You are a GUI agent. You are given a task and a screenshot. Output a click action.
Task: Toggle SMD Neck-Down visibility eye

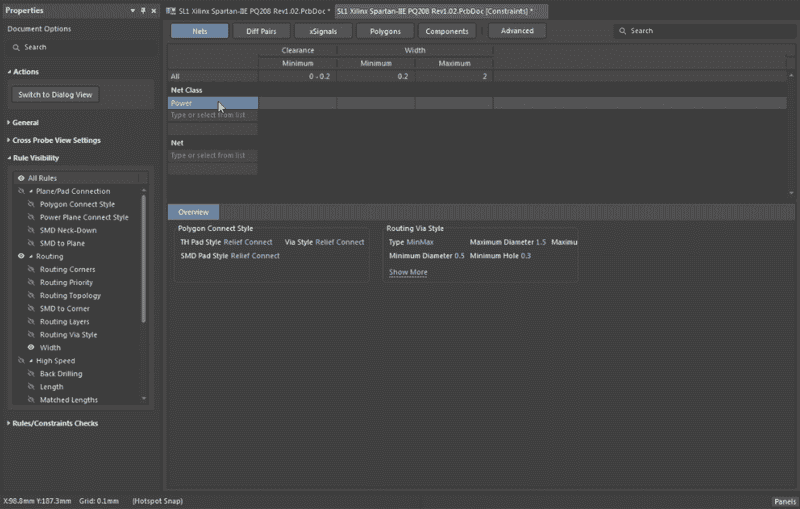[31, 230]
